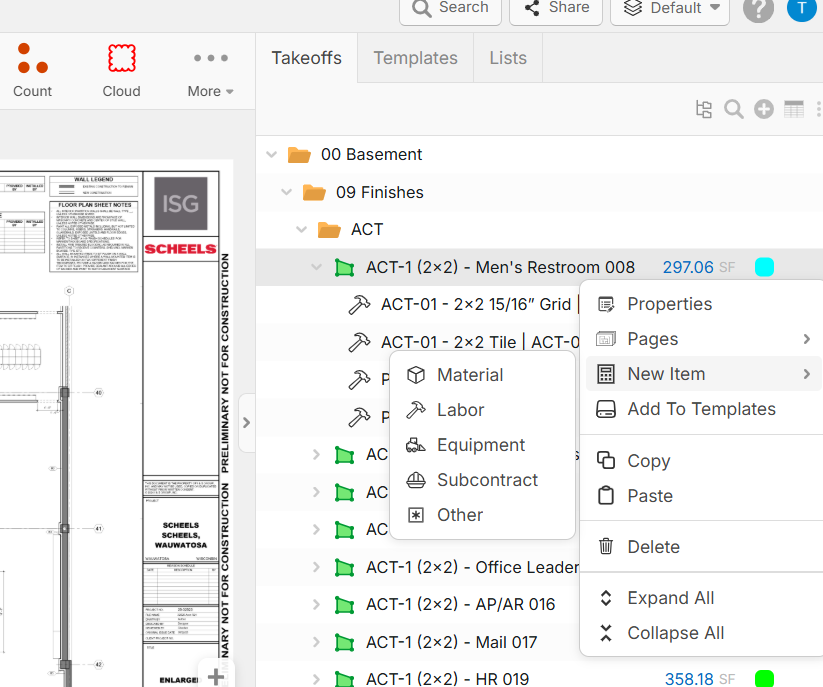823x687 pixels.
Task: Click the Share button
Action: [555, 9]
